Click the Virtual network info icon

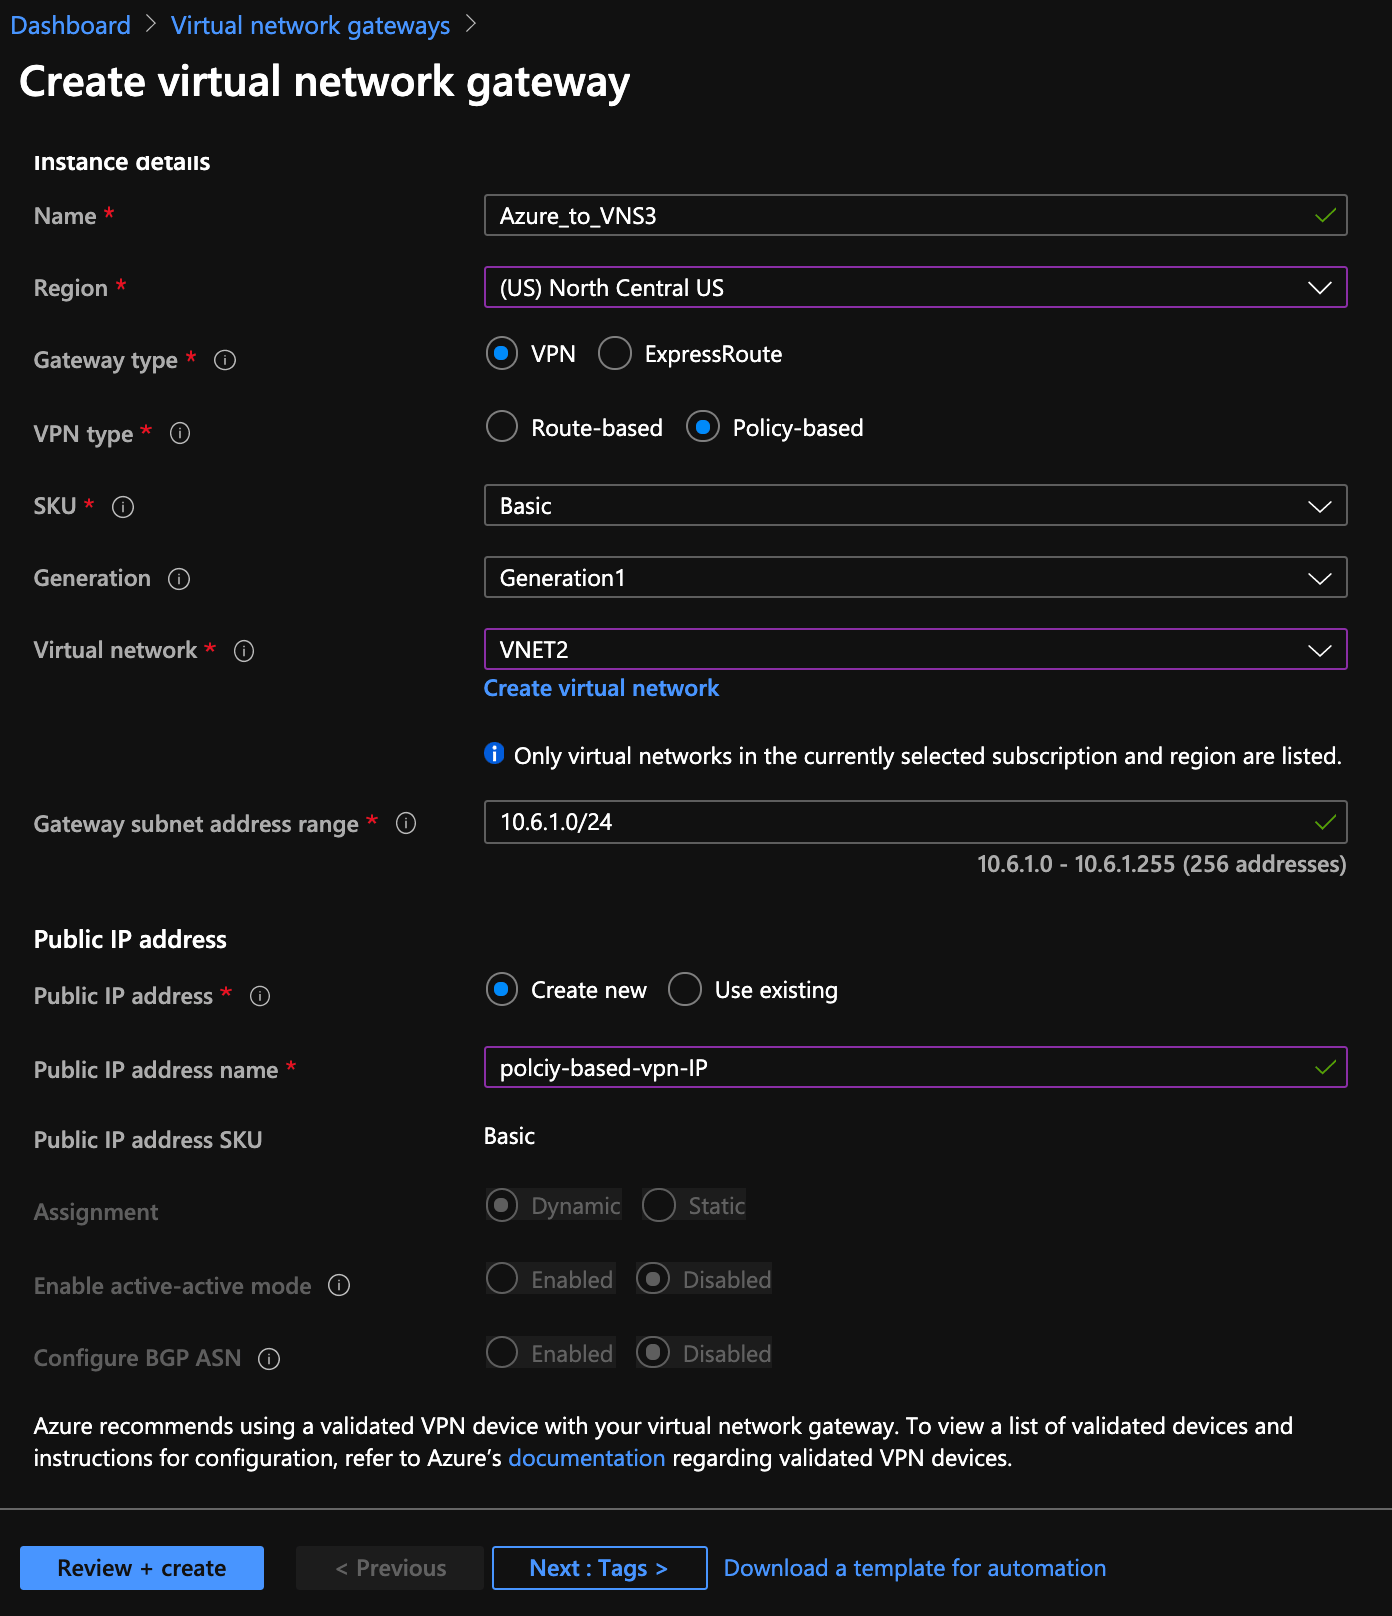244,651
